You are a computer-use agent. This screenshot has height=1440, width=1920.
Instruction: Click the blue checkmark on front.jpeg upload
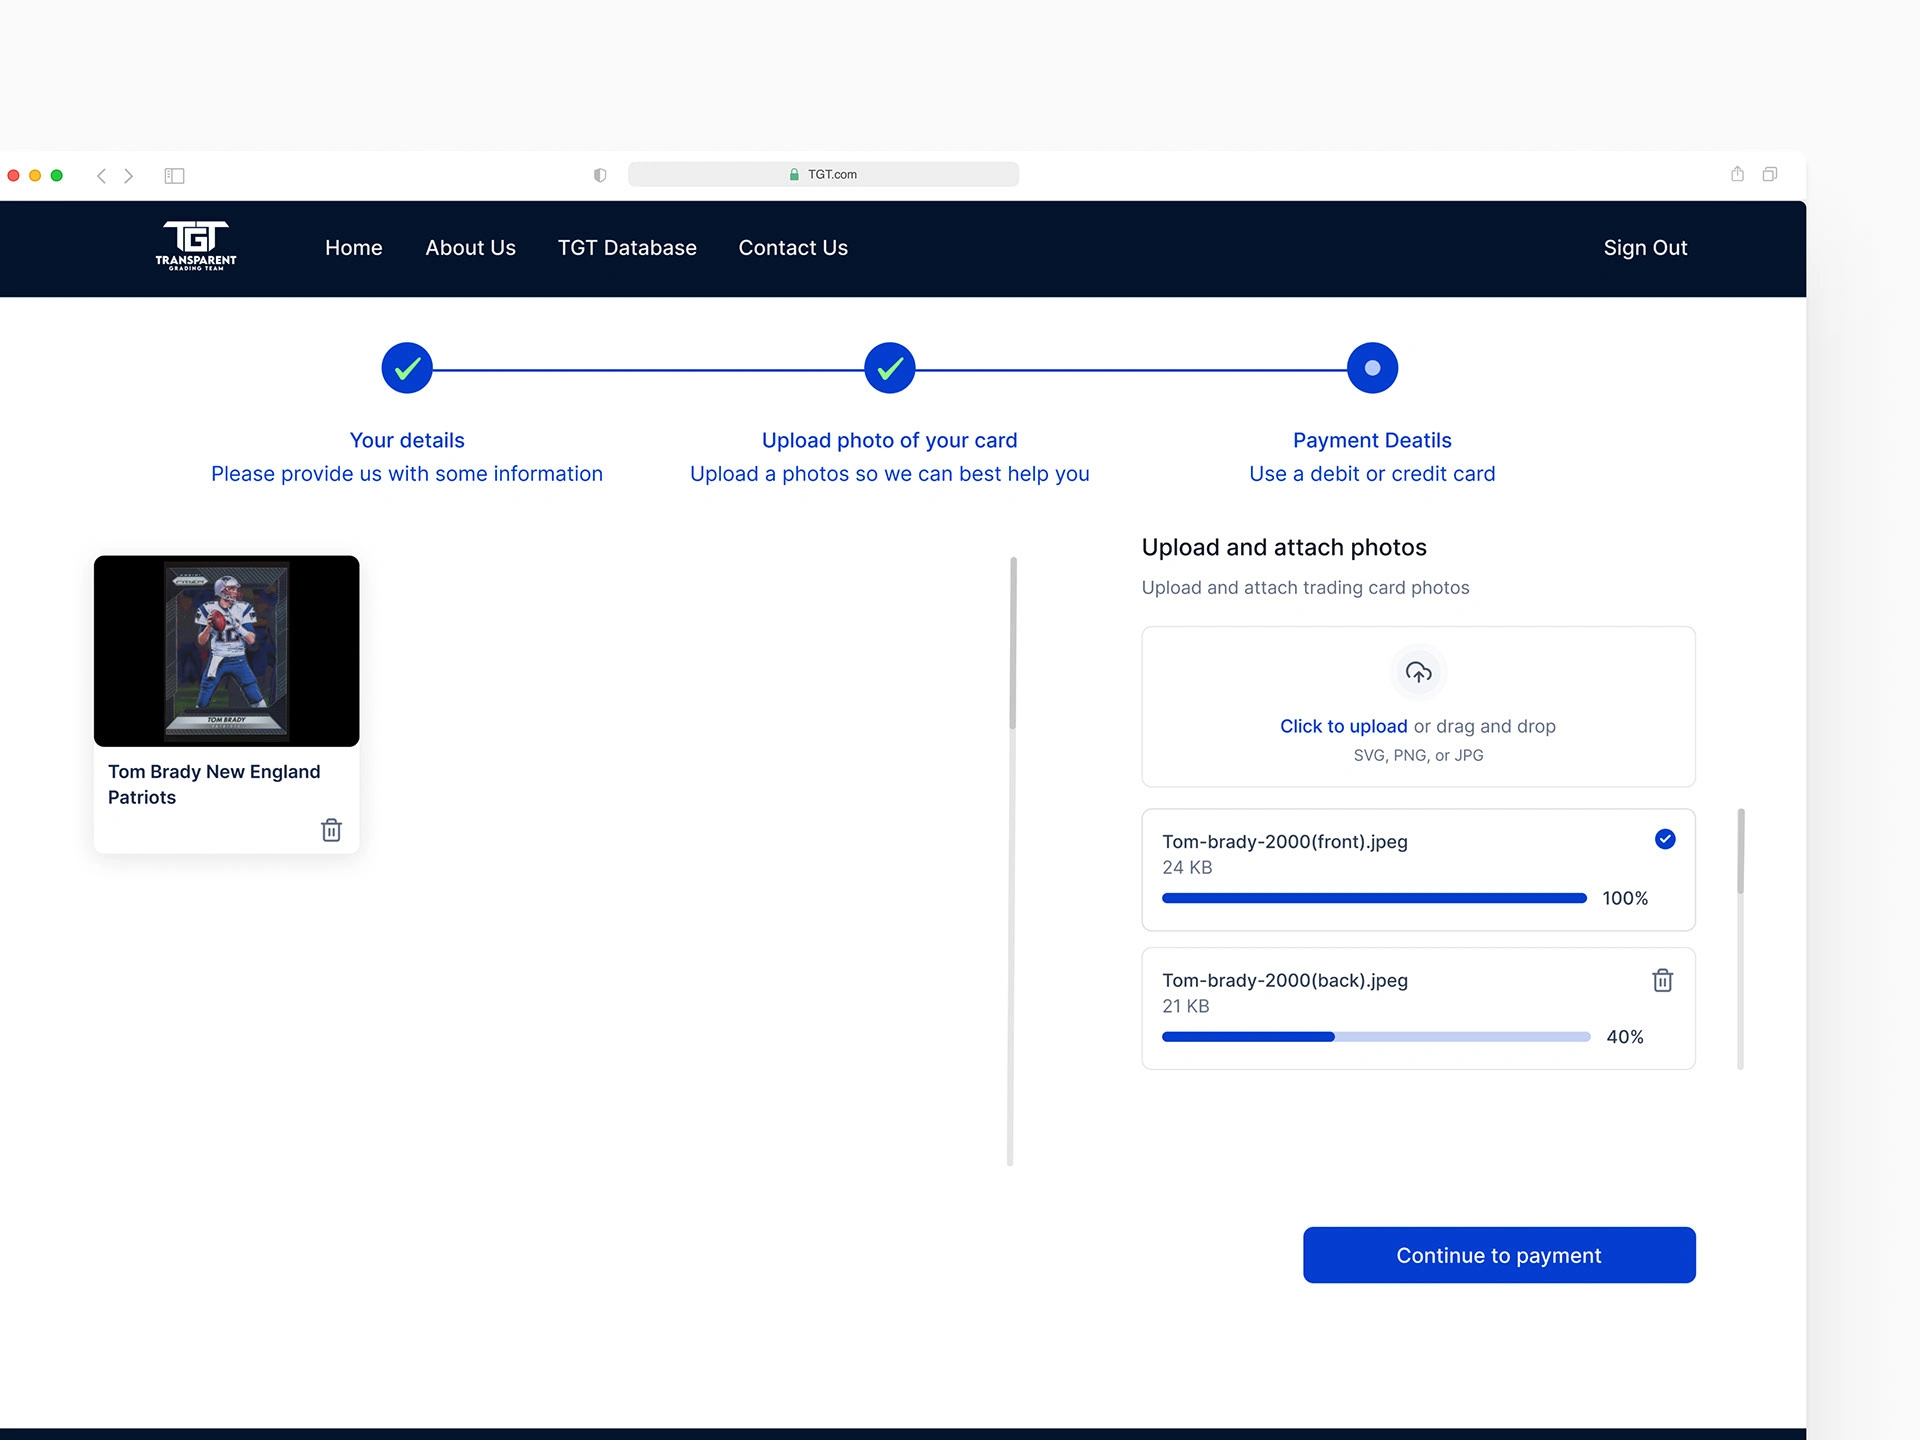click(x=1664, y=839)
